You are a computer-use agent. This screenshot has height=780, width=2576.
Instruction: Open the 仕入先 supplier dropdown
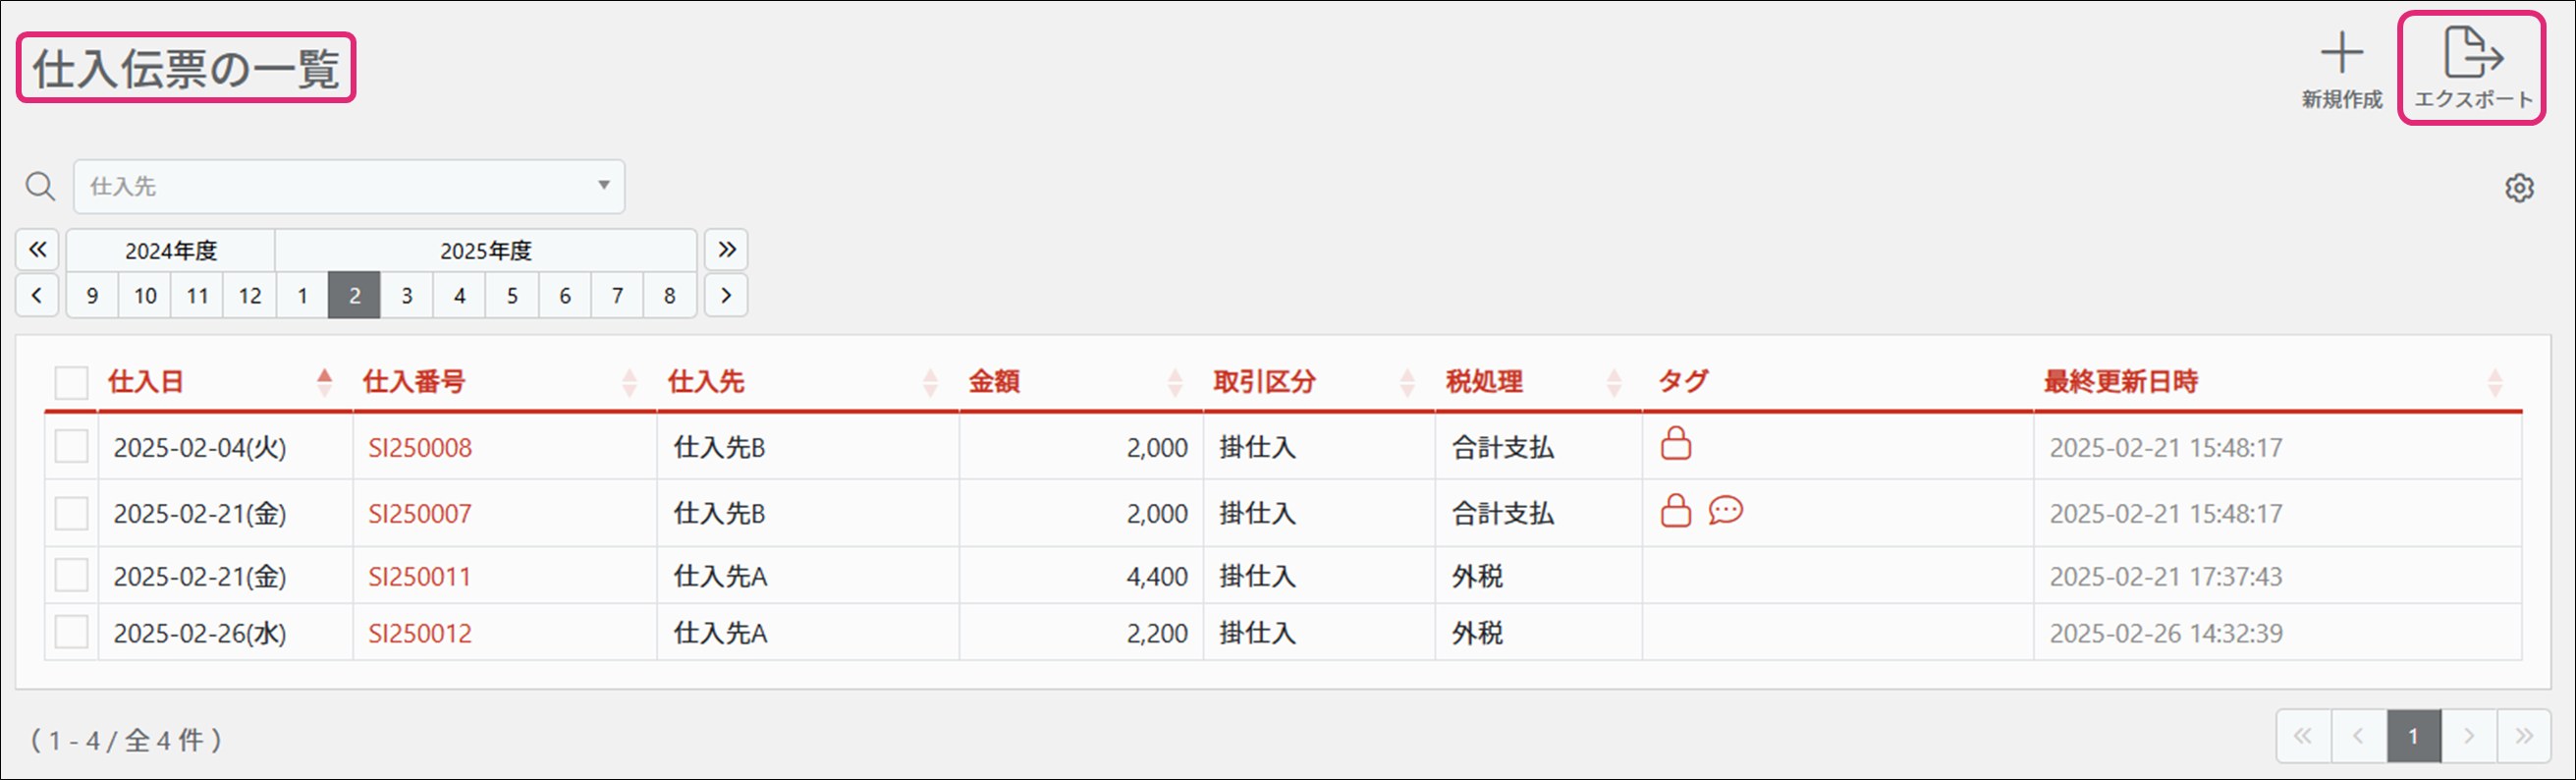pos(348,187)
